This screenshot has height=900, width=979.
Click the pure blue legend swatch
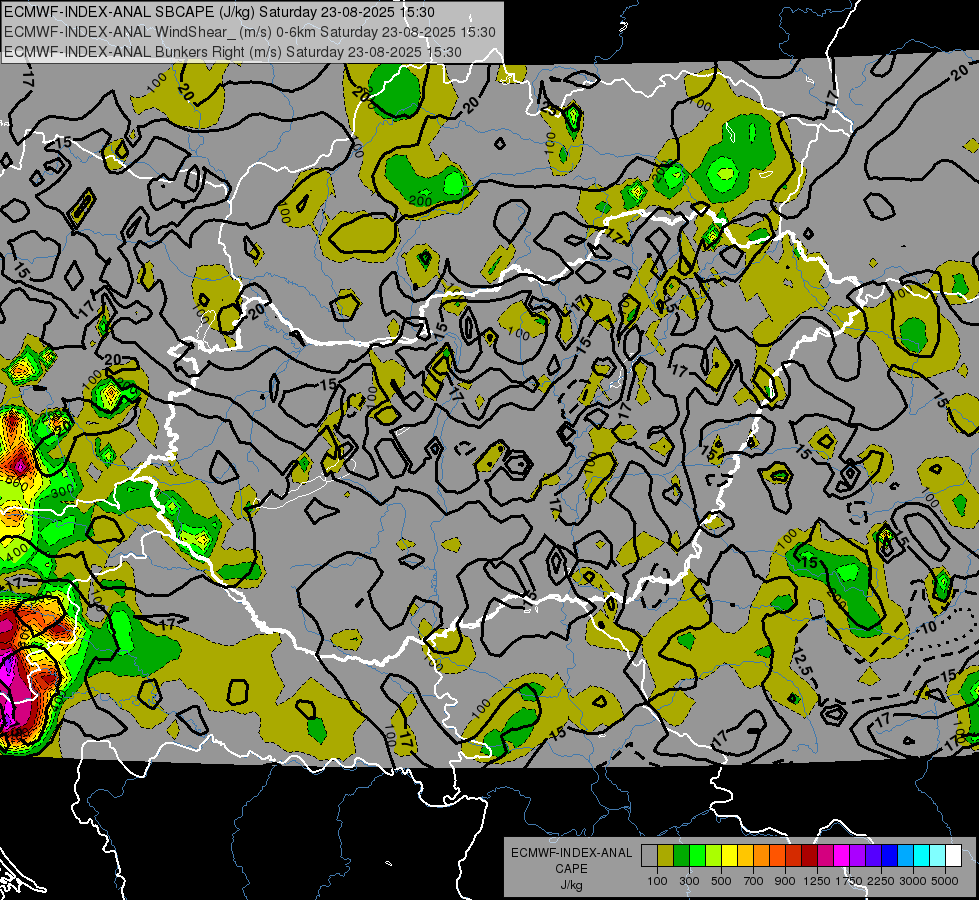(x=890, y=855)
